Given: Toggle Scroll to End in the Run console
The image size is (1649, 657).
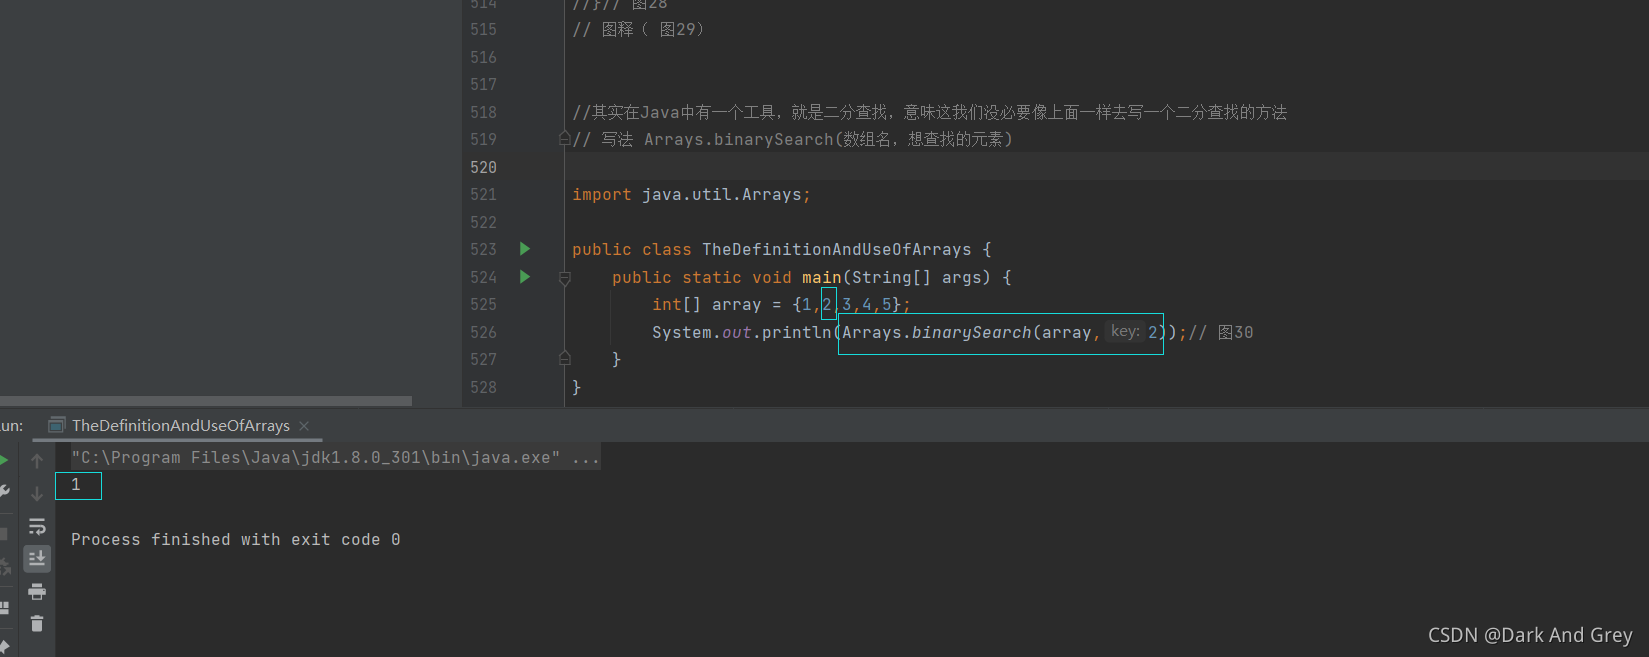Looking at the screenshot, I should (37, 558).
